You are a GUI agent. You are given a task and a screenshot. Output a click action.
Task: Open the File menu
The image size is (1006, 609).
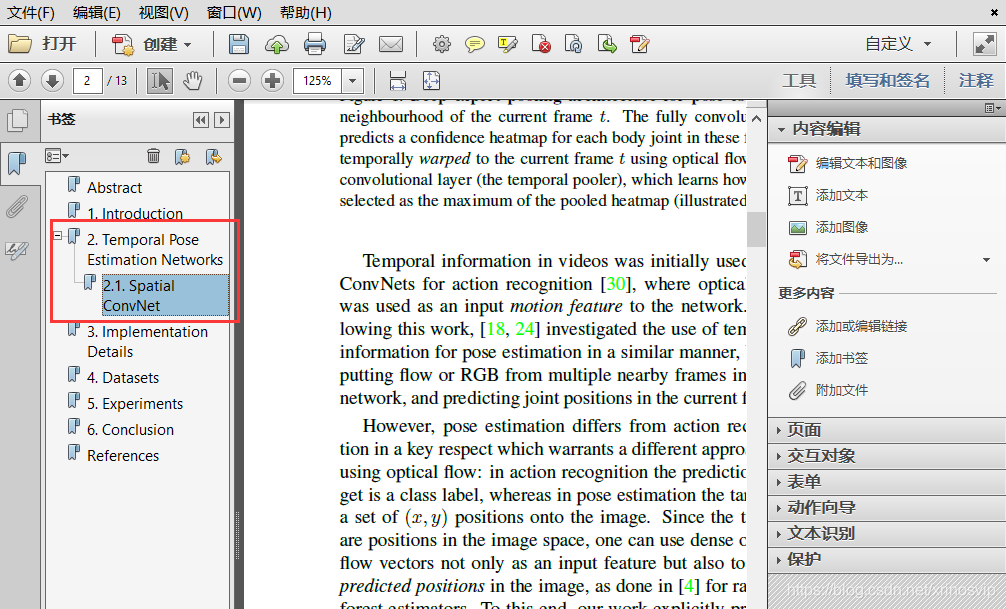[x=30, y=13]
